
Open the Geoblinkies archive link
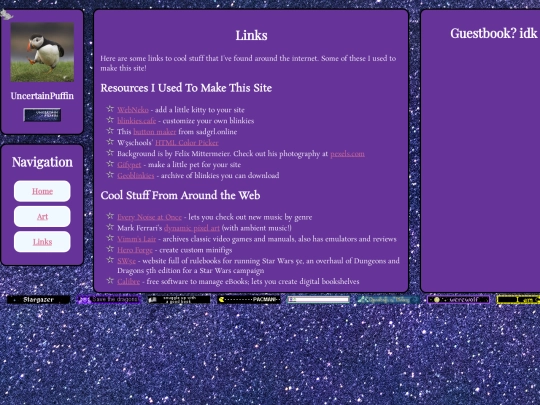pos(136,176)
